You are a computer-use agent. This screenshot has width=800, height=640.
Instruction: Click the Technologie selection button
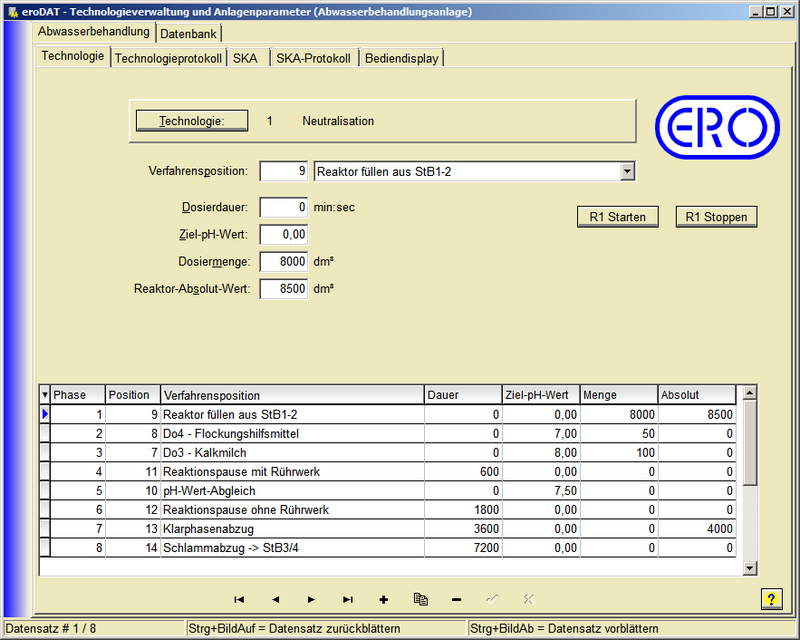(192, 121)
